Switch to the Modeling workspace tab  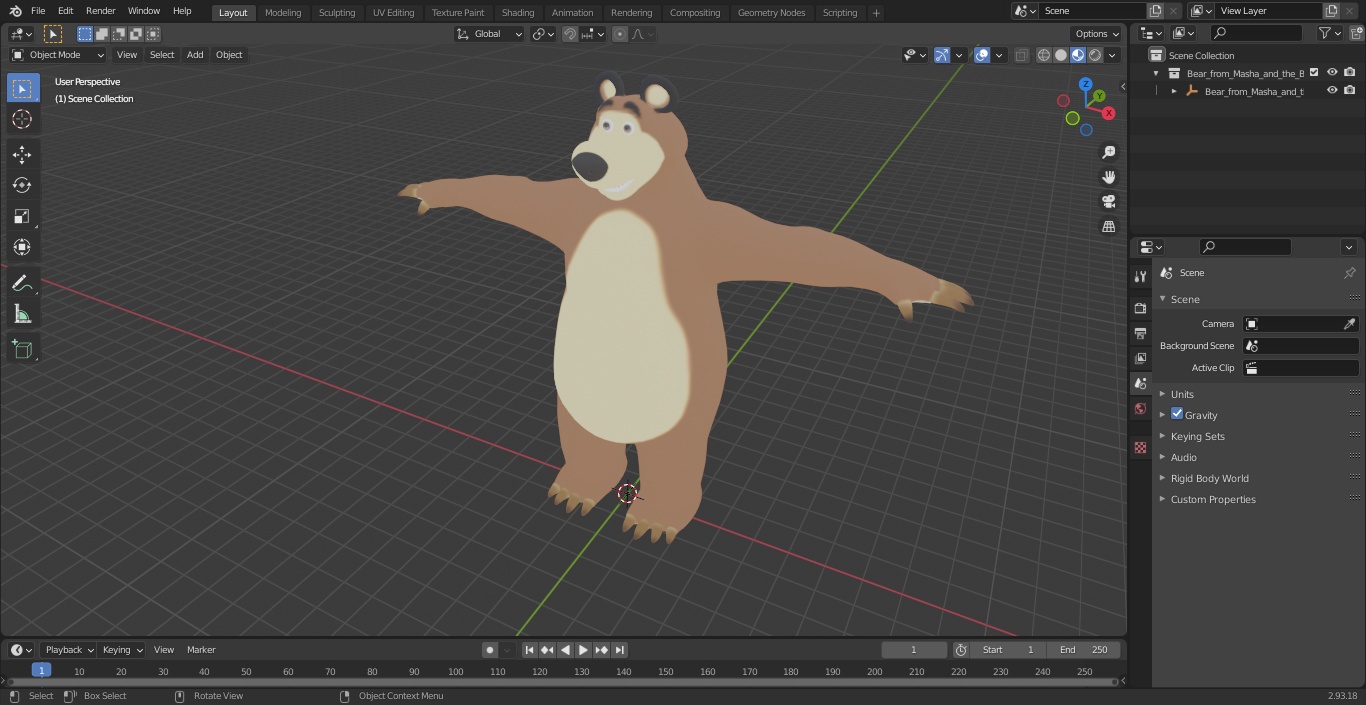pos(283,13)
